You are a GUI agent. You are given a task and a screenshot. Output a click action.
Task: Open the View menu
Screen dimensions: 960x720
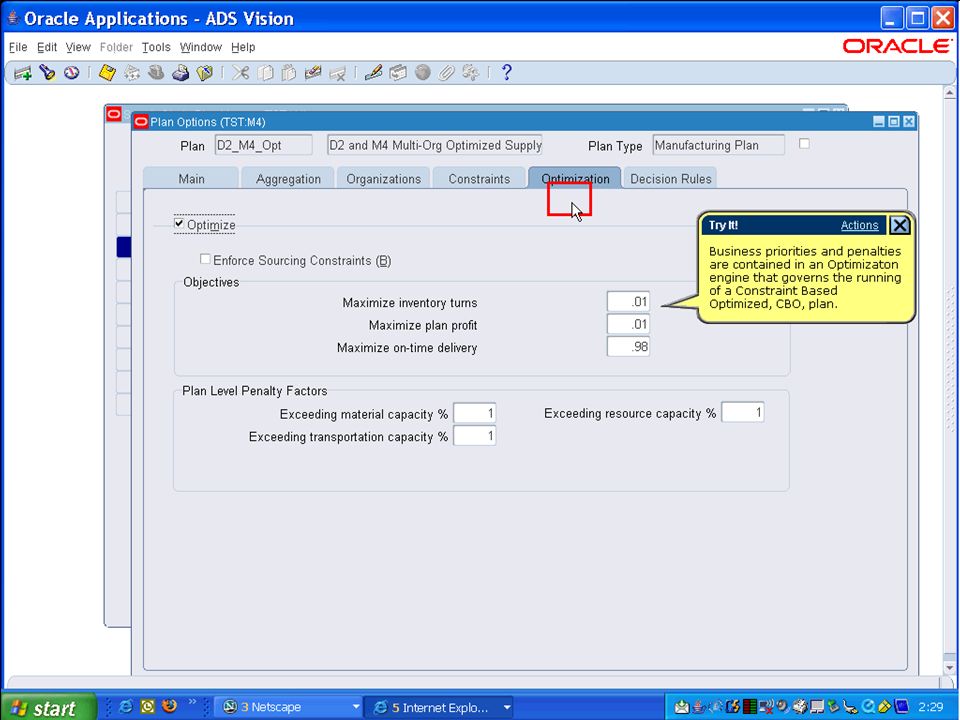pyautogui.click(x=78, y=47)
